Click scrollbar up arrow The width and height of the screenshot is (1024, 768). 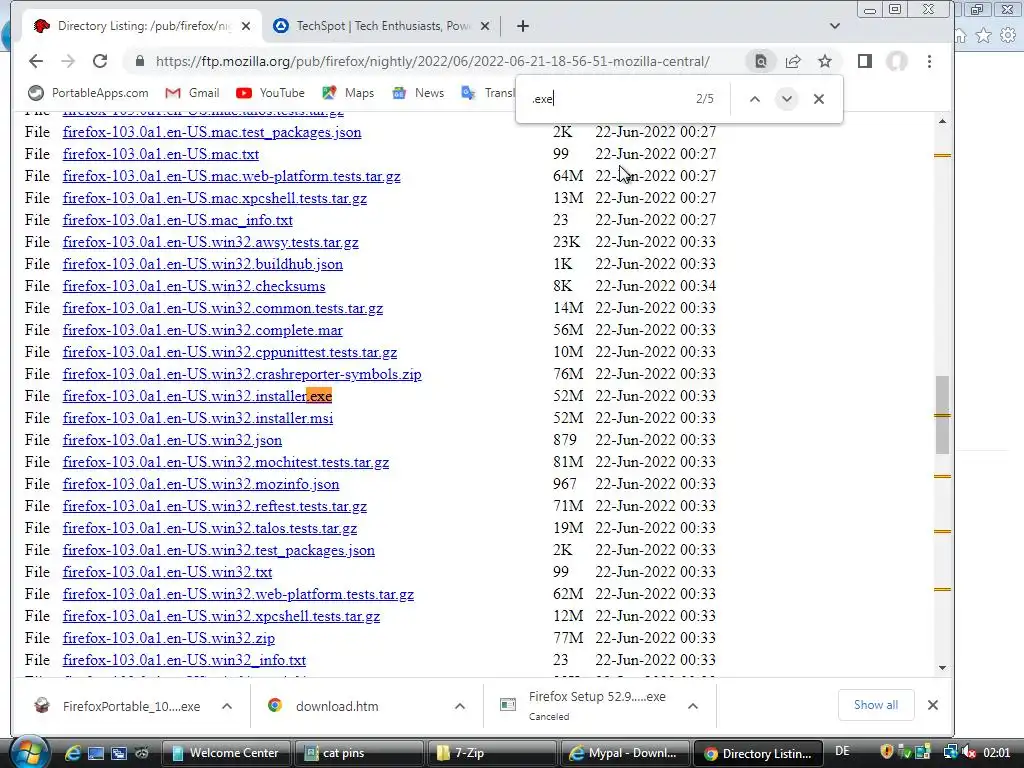[942, 121]
